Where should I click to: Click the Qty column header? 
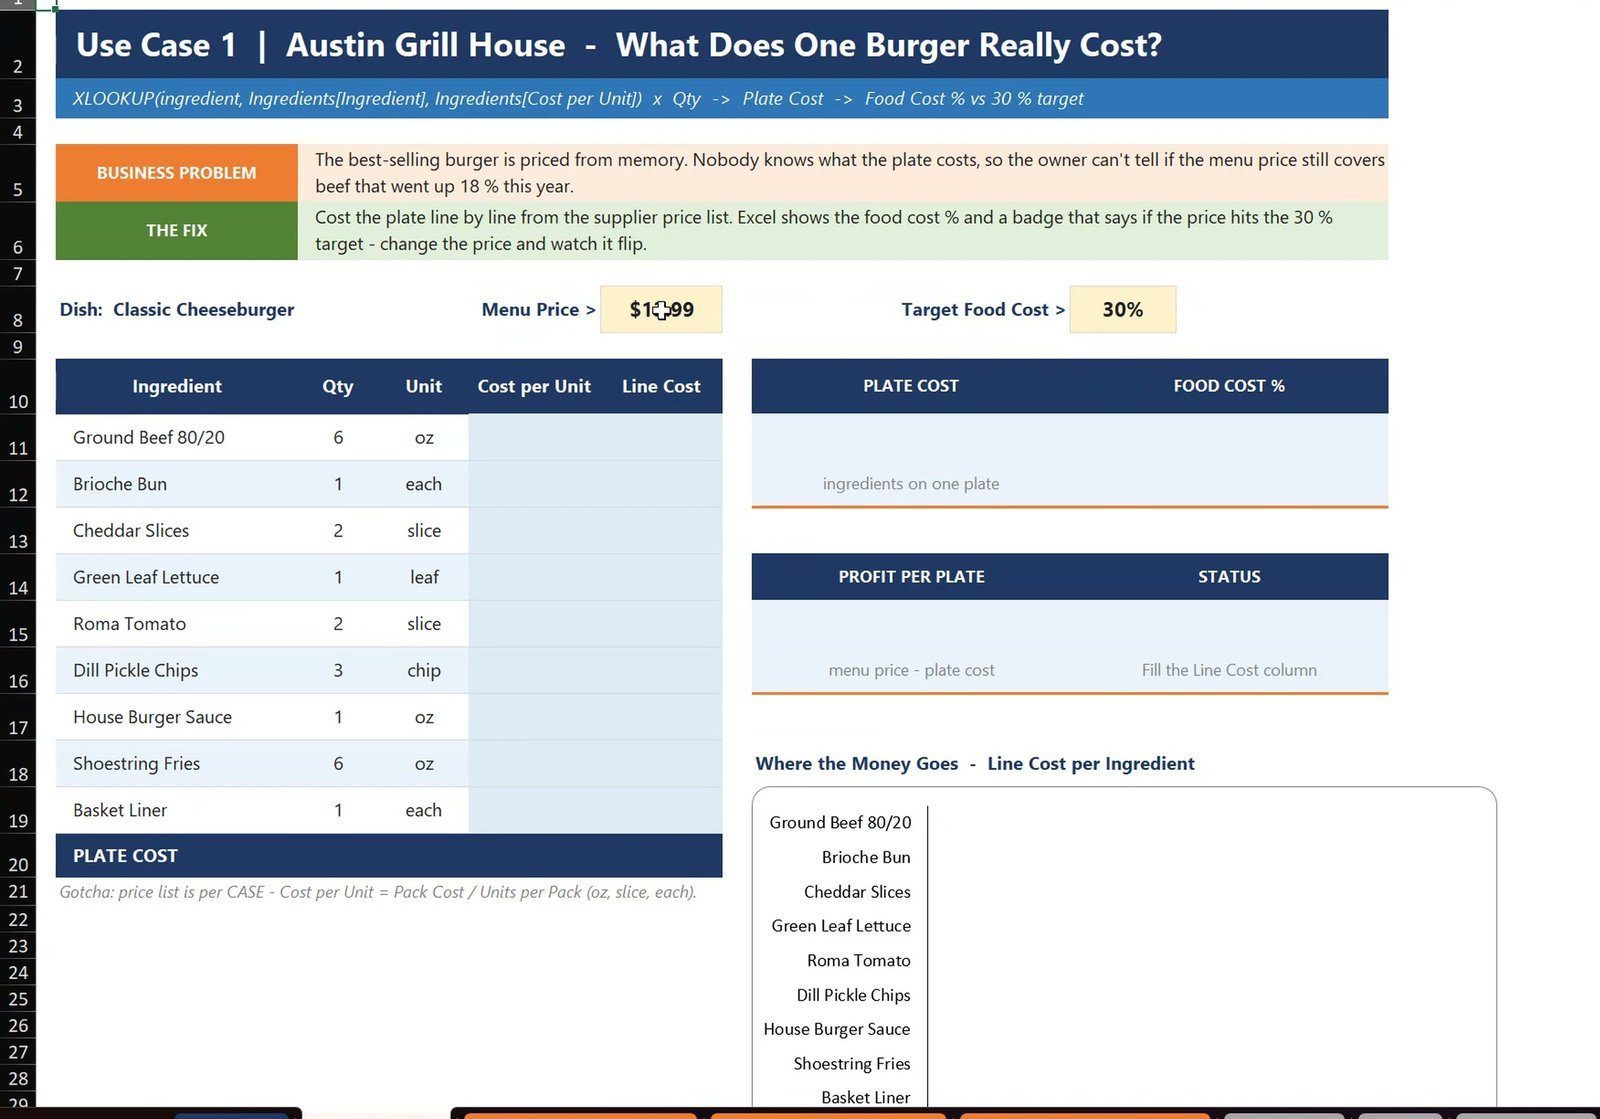[338, 386]
